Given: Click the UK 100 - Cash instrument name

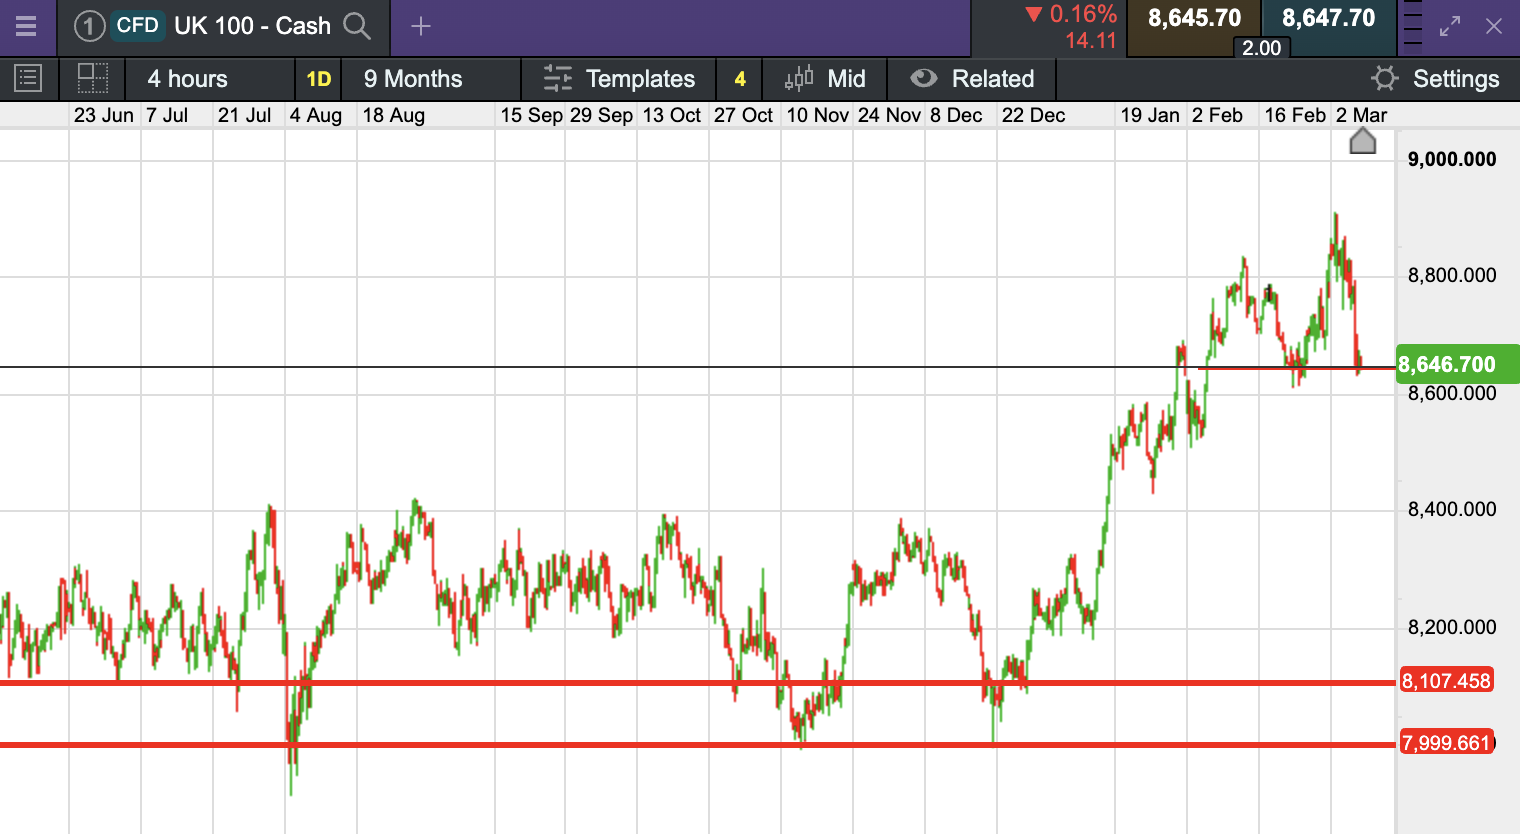Looking at the screenshot, I should click(x=252, y=26).
